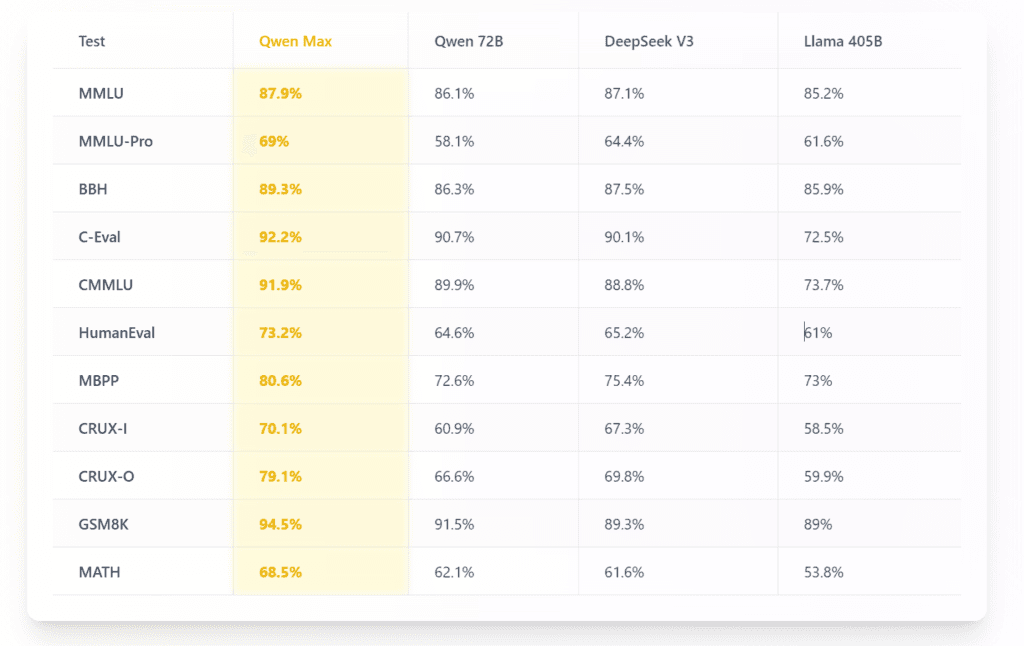Screen dimensions: 1024x646
Task: Select Qwen 72B CRUX-O score 66.6%
Action: click(x=454, y=476)
